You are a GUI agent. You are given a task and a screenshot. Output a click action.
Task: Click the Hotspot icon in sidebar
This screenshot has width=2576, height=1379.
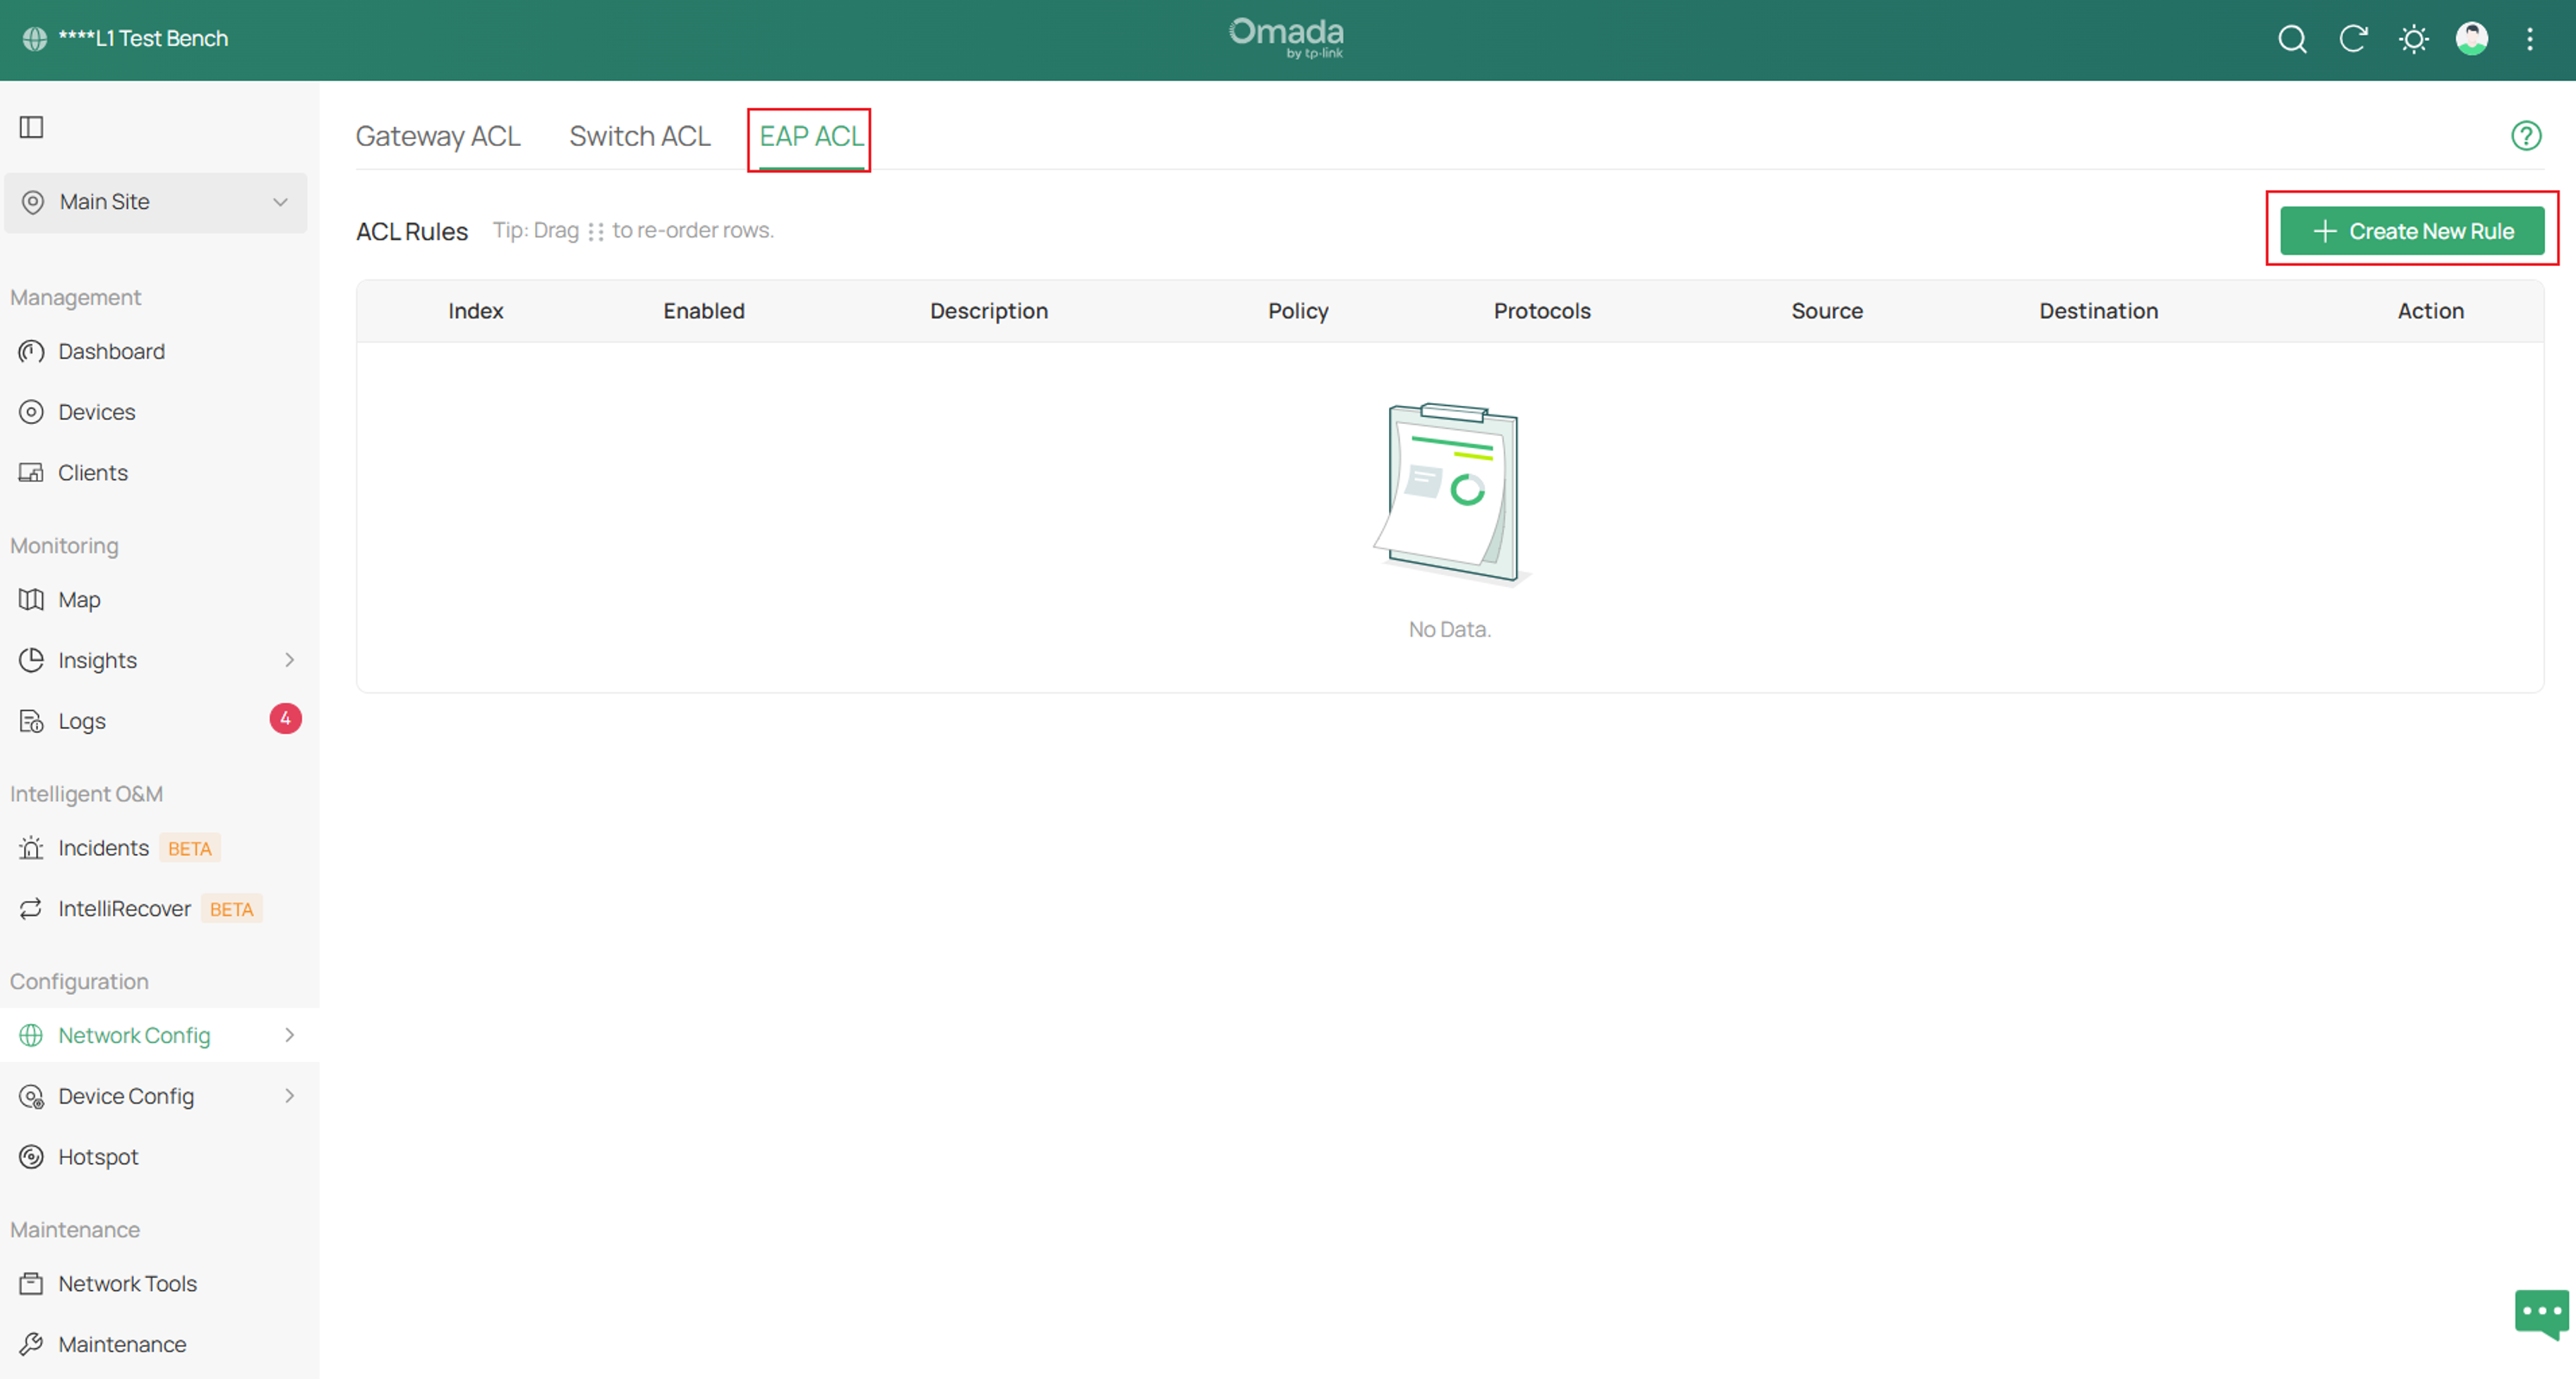point(32,1157)
